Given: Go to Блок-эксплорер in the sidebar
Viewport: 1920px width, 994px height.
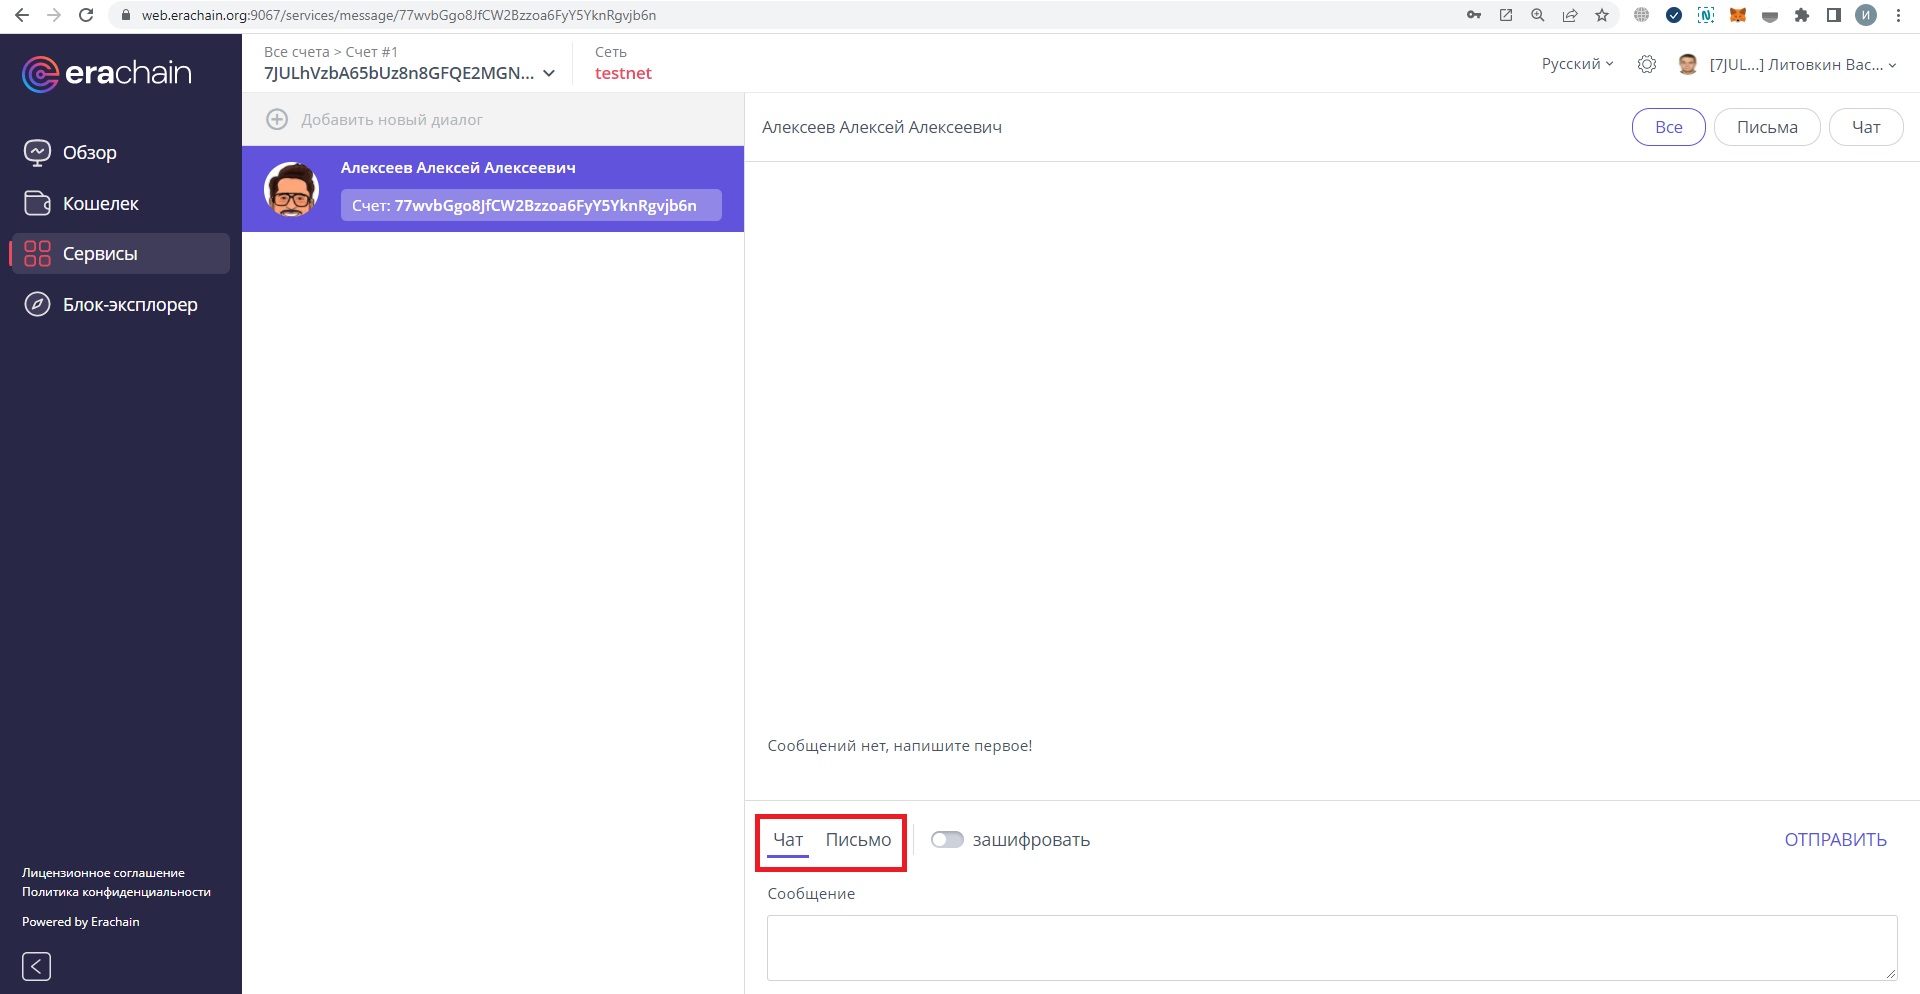Looking at the screenshot, I should (x=129, y=305).
